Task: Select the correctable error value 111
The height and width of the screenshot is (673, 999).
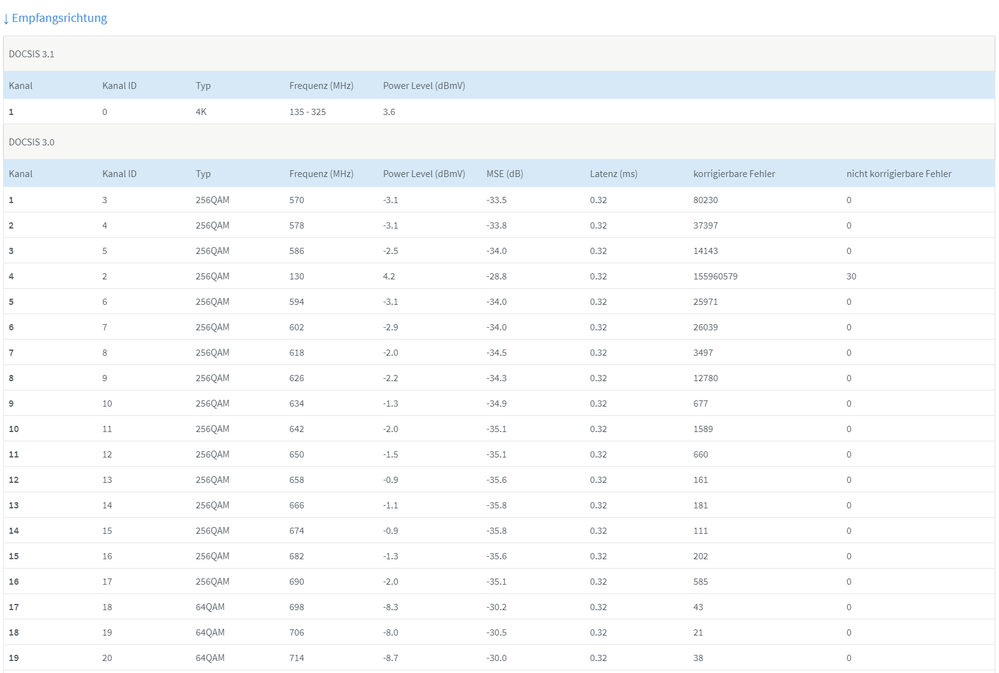Action: (x=701, y=532)
